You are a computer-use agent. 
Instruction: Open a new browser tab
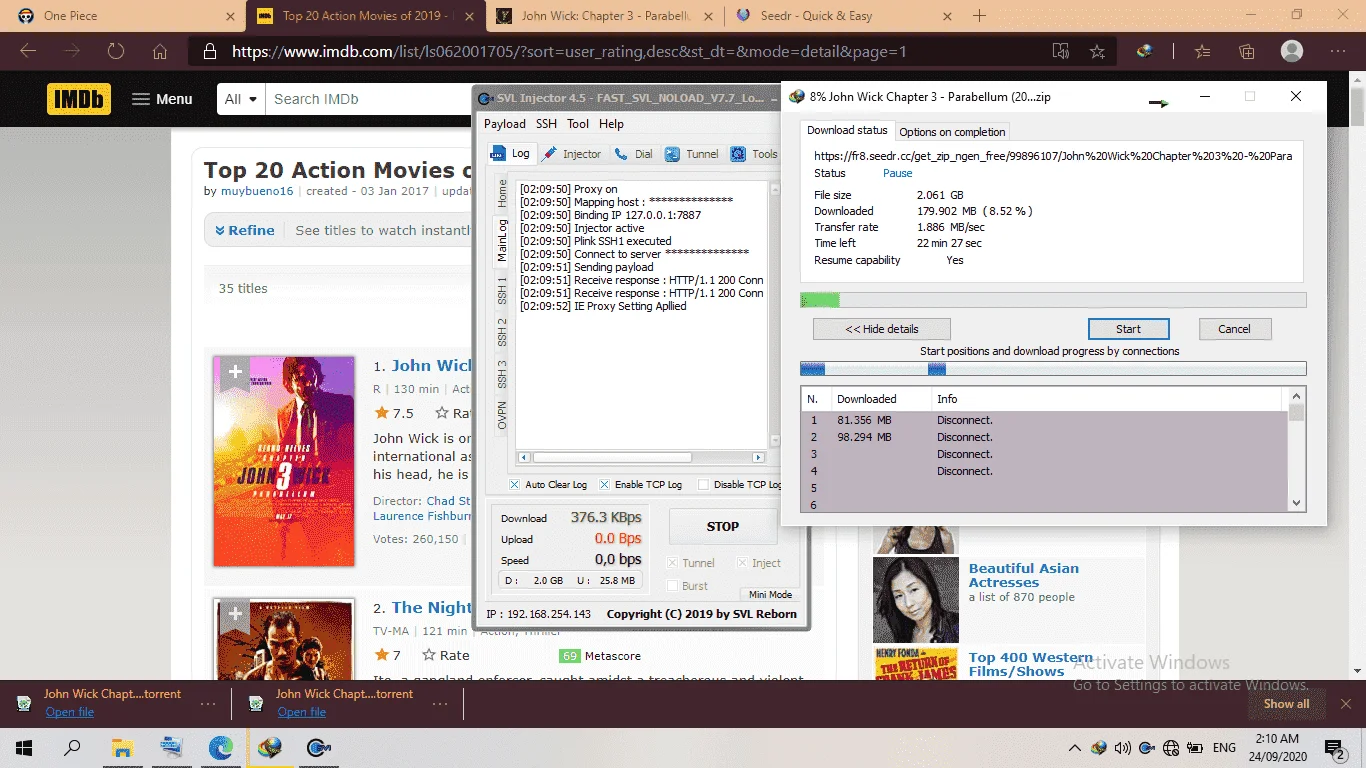point(979,16)
